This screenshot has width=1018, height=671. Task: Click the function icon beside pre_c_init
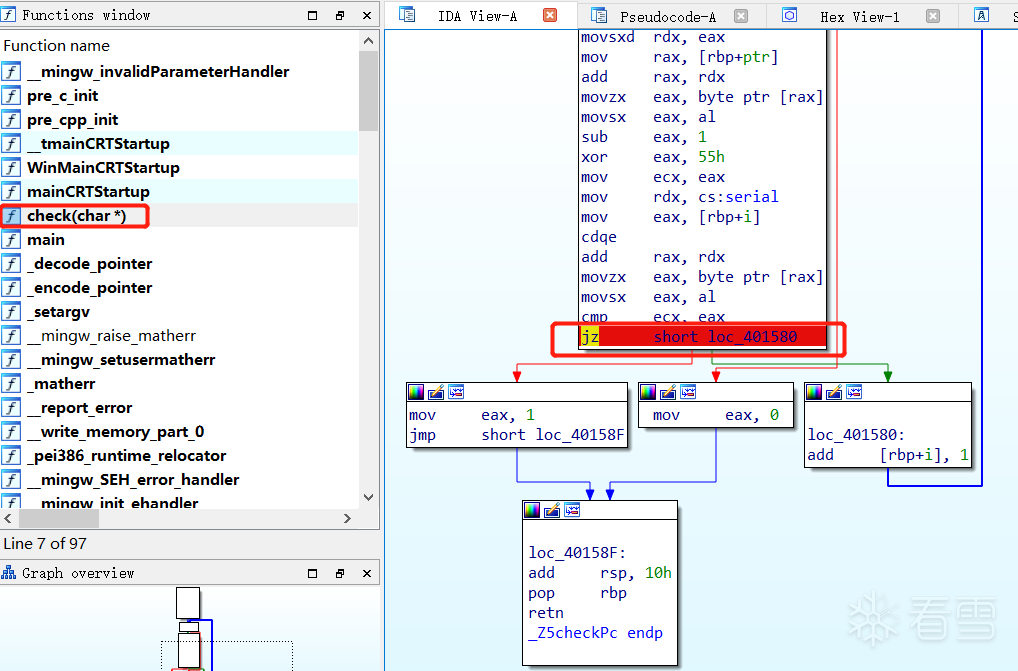[12, 96]
